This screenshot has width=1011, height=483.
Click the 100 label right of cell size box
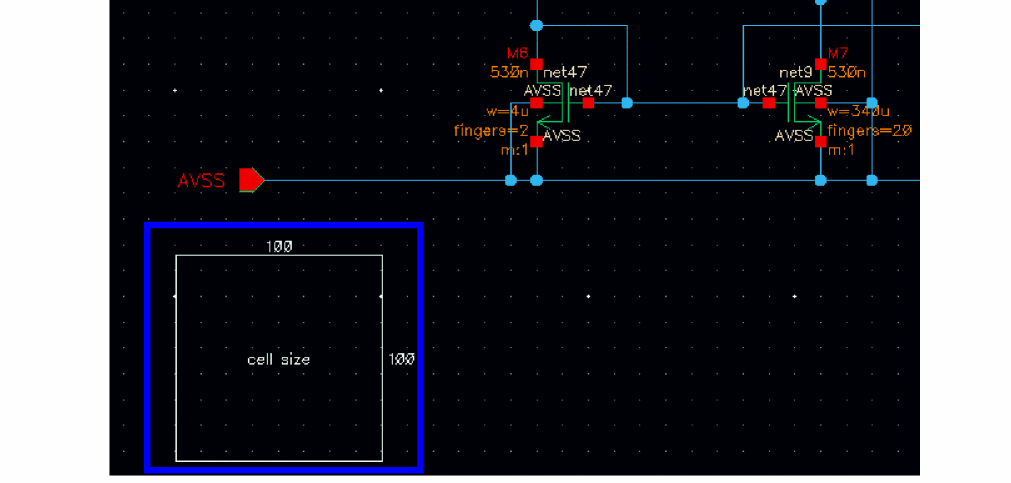tap(402, 359)
